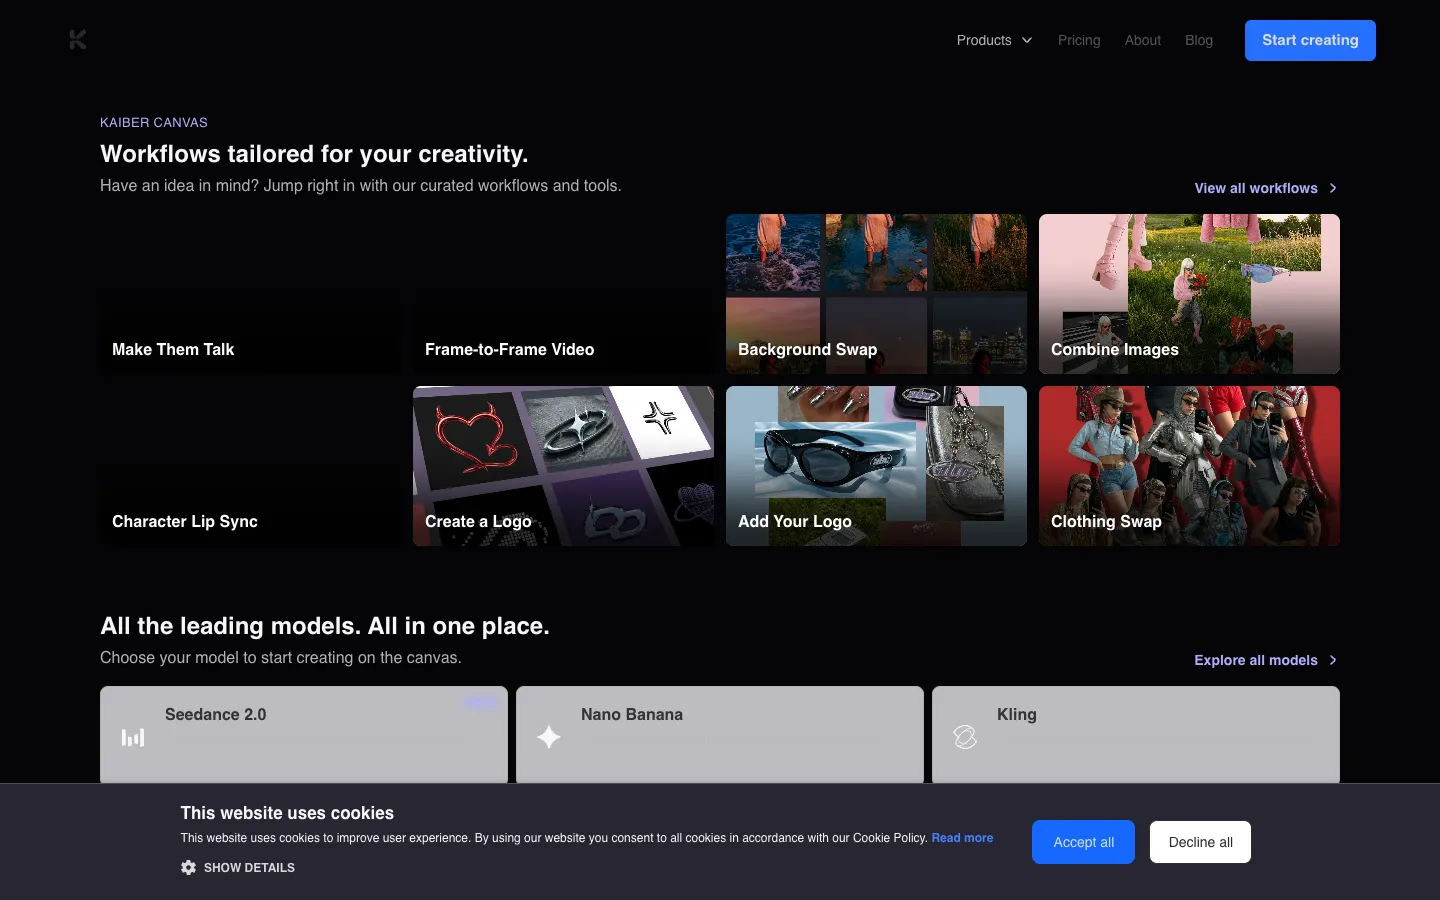Open the cookie policy Read more link

pos(962,838)
